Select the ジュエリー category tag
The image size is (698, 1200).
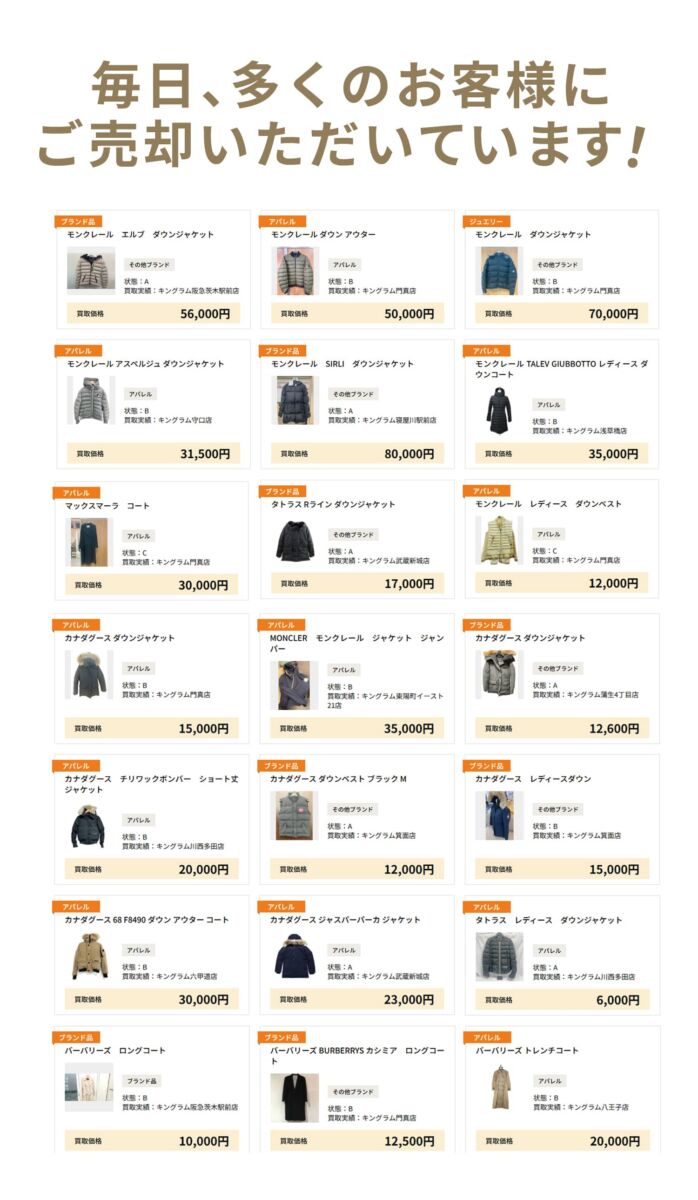coord(486,221)
